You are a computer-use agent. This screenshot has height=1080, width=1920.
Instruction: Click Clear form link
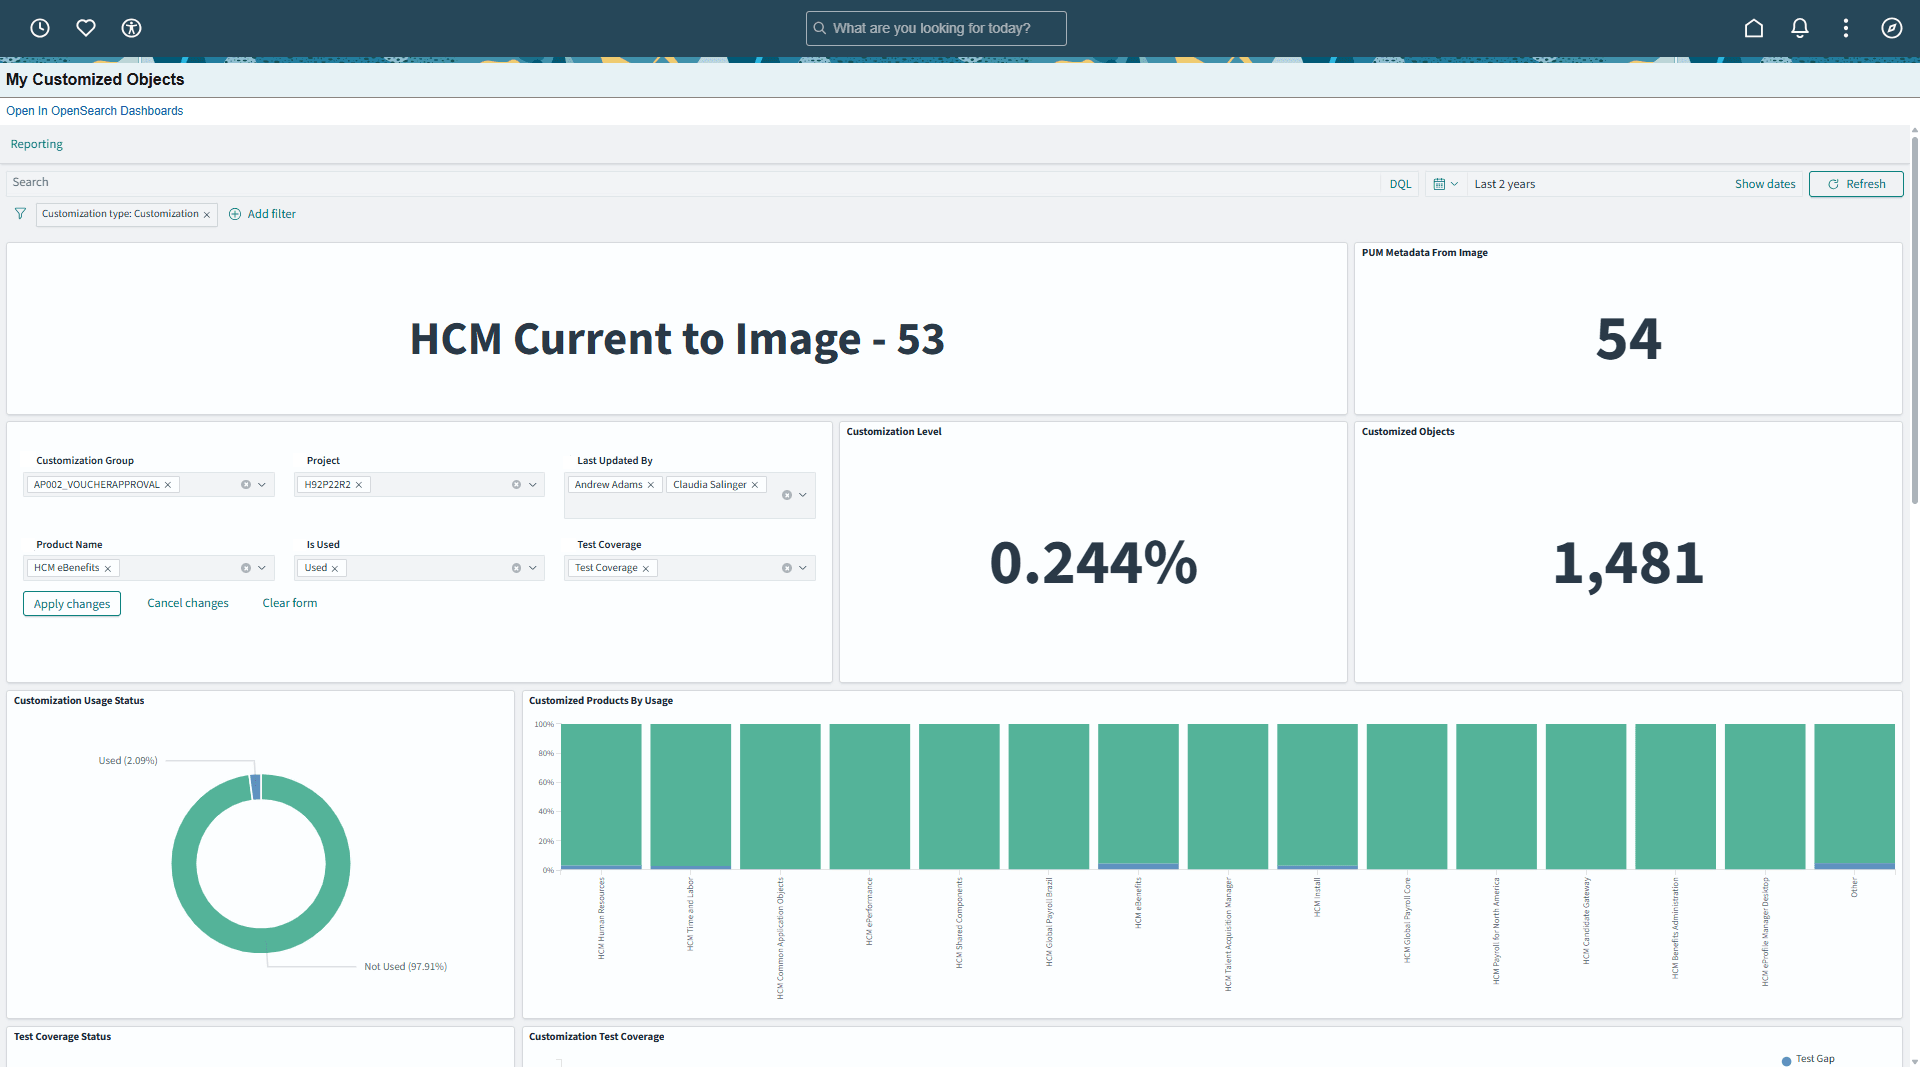click(290, 603)
